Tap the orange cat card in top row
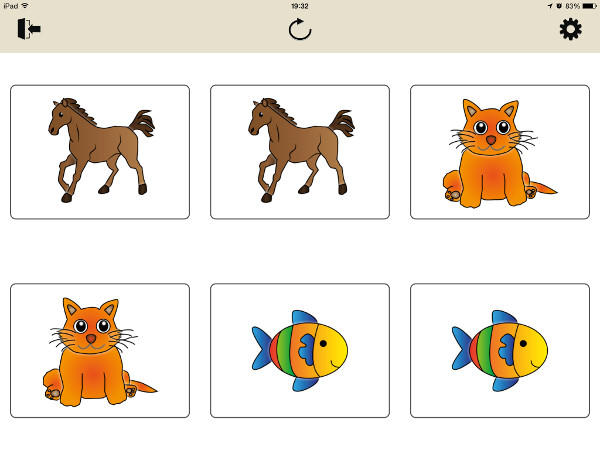This screenshot has width=600, height=450. [500, 152]
